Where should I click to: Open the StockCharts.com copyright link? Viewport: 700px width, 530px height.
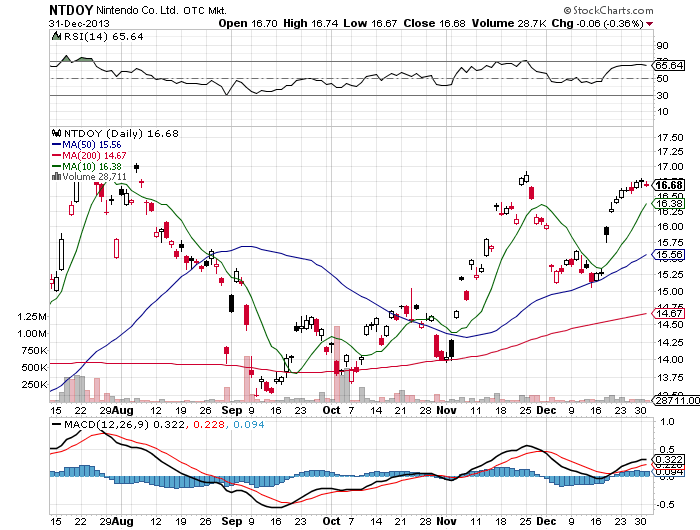point(608,10)
